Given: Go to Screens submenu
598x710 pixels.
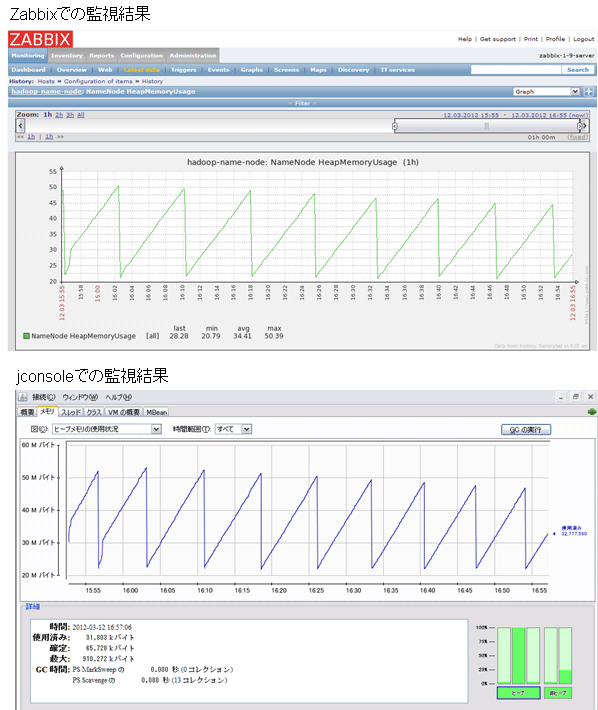Looking at the screenshot, I should pyautogui.click(x=287, y=70).
